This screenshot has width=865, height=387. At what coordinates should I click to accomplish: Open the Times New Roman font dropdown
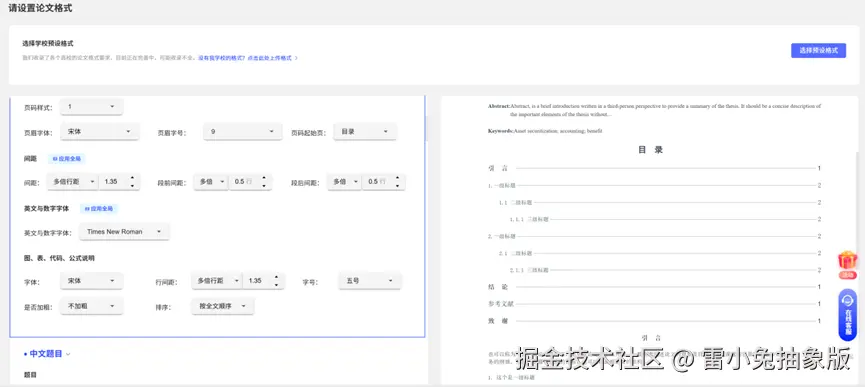(x=124, y=232)
